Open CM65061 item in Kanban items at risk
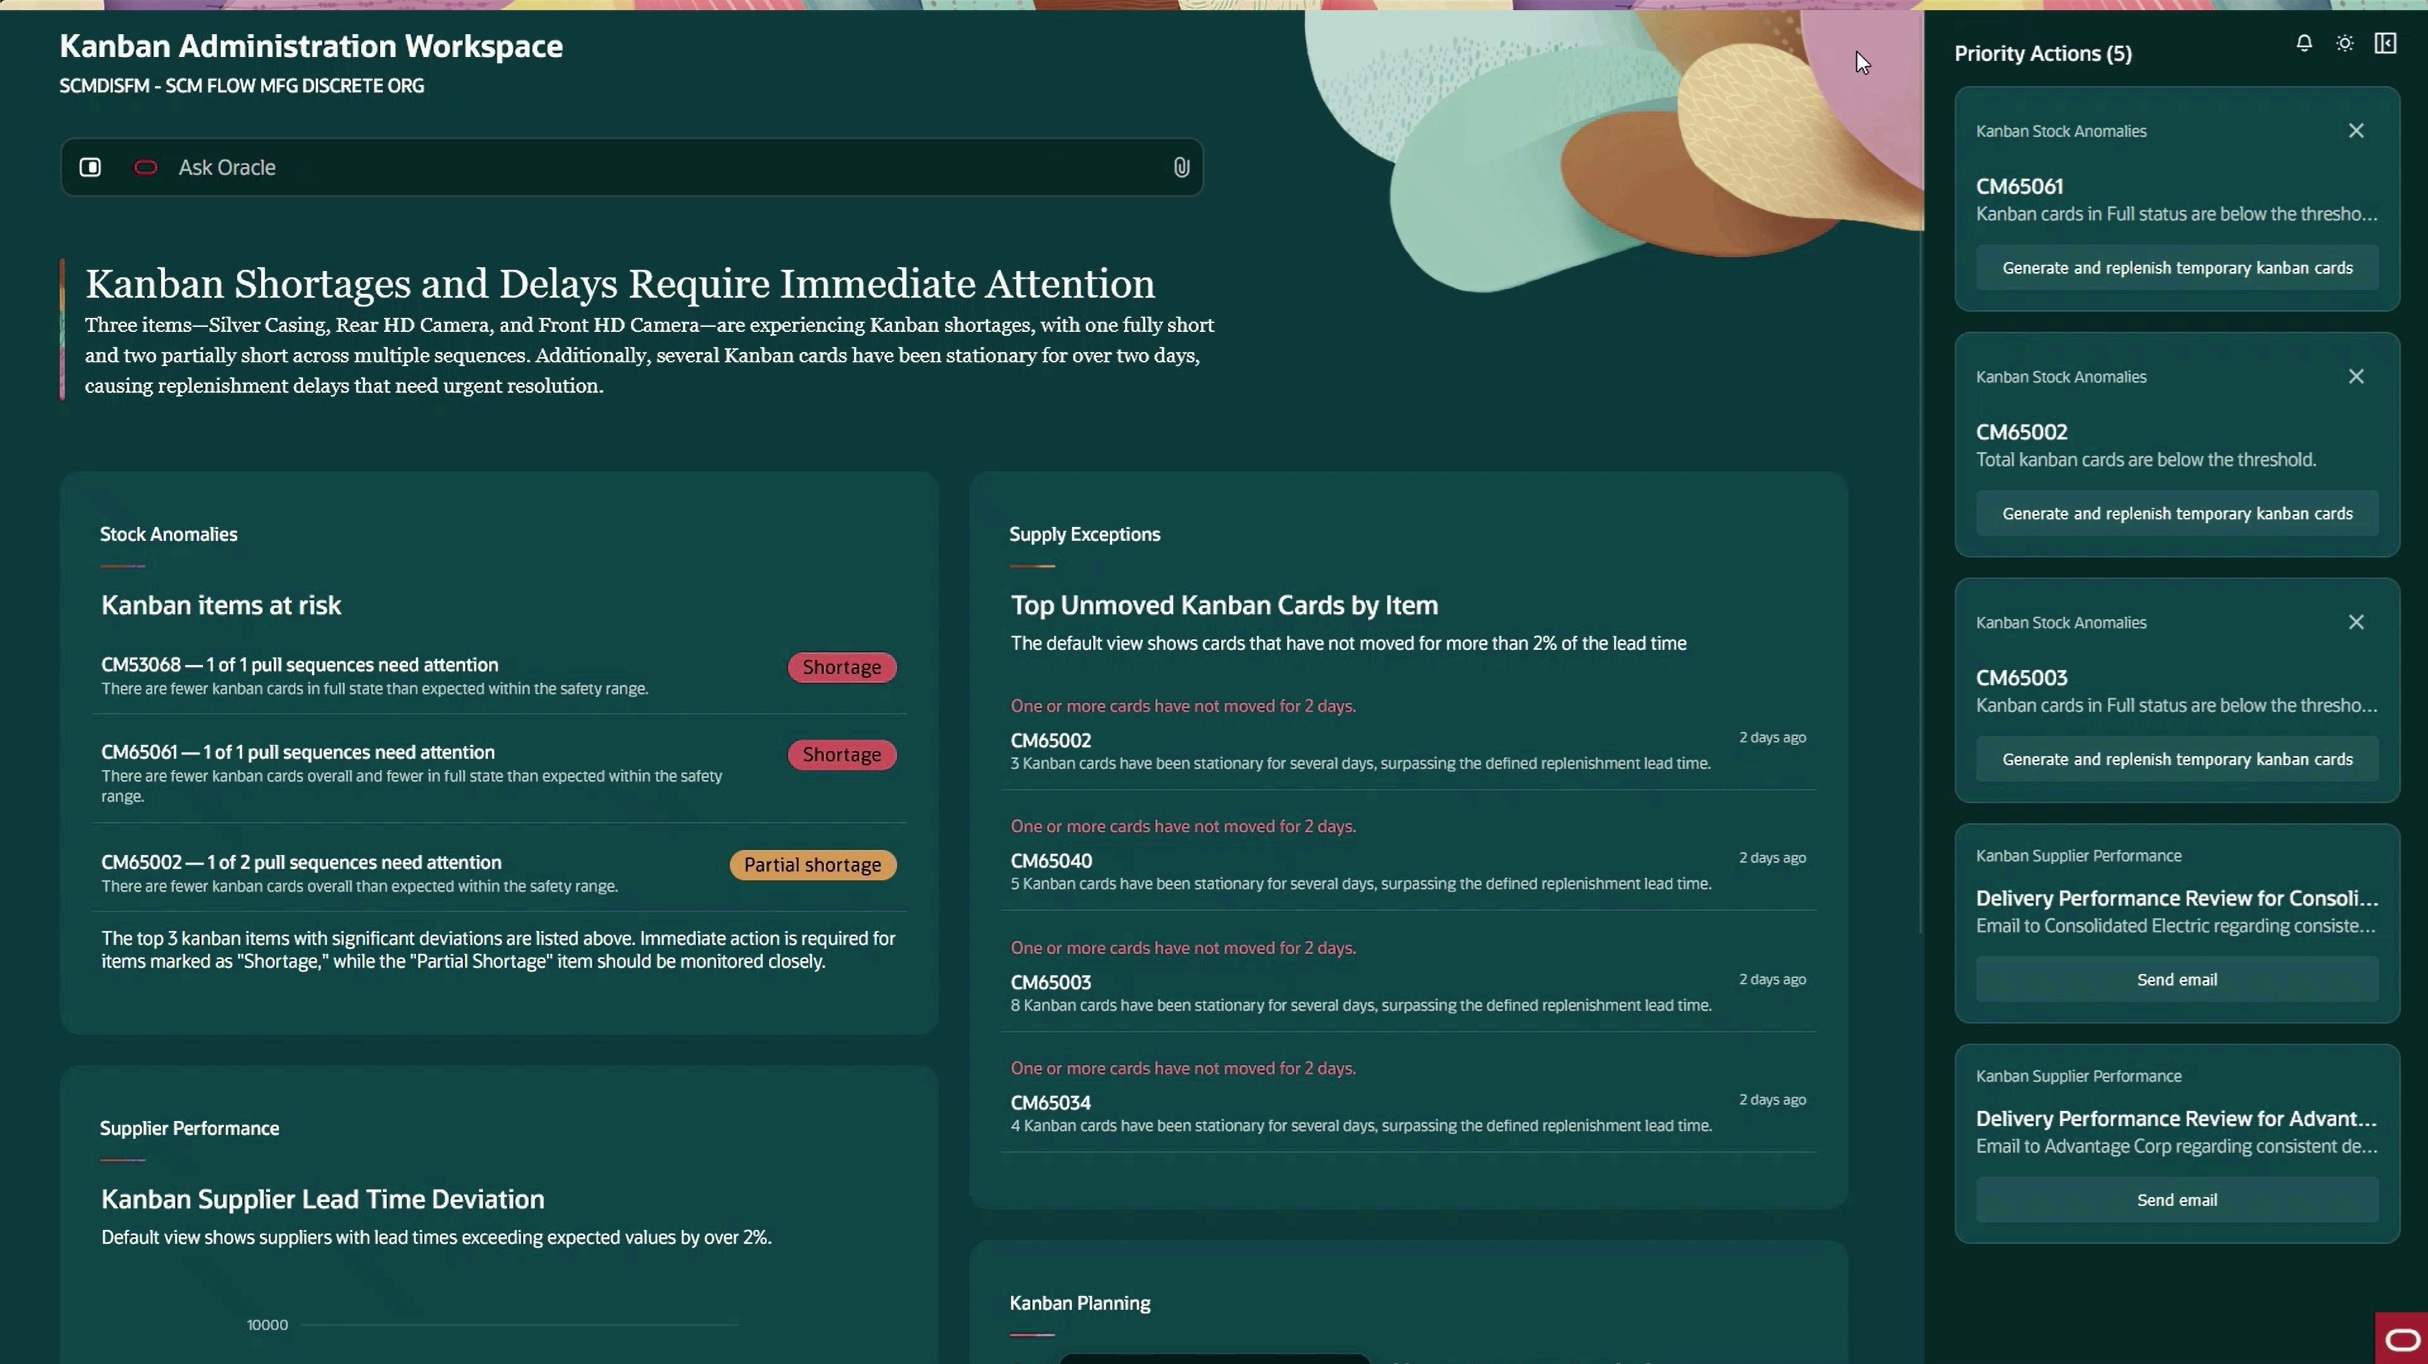2428x1364 pixels. pyautogui.click(x=499, y=773)
